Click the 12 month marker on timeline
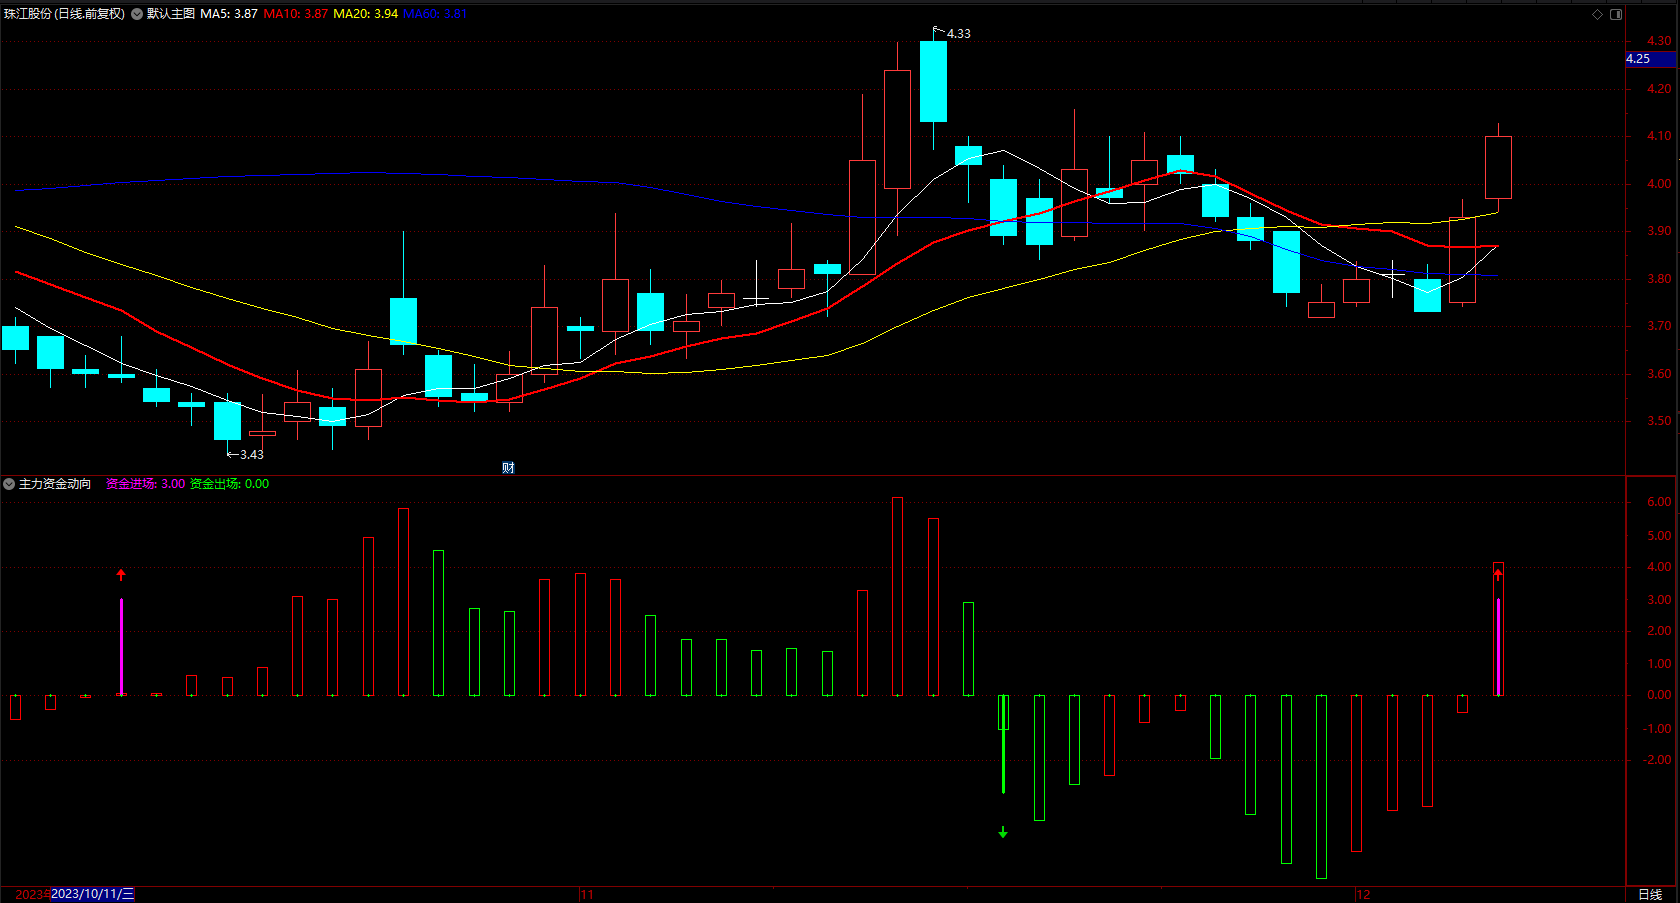 [x=1364, y=895]
